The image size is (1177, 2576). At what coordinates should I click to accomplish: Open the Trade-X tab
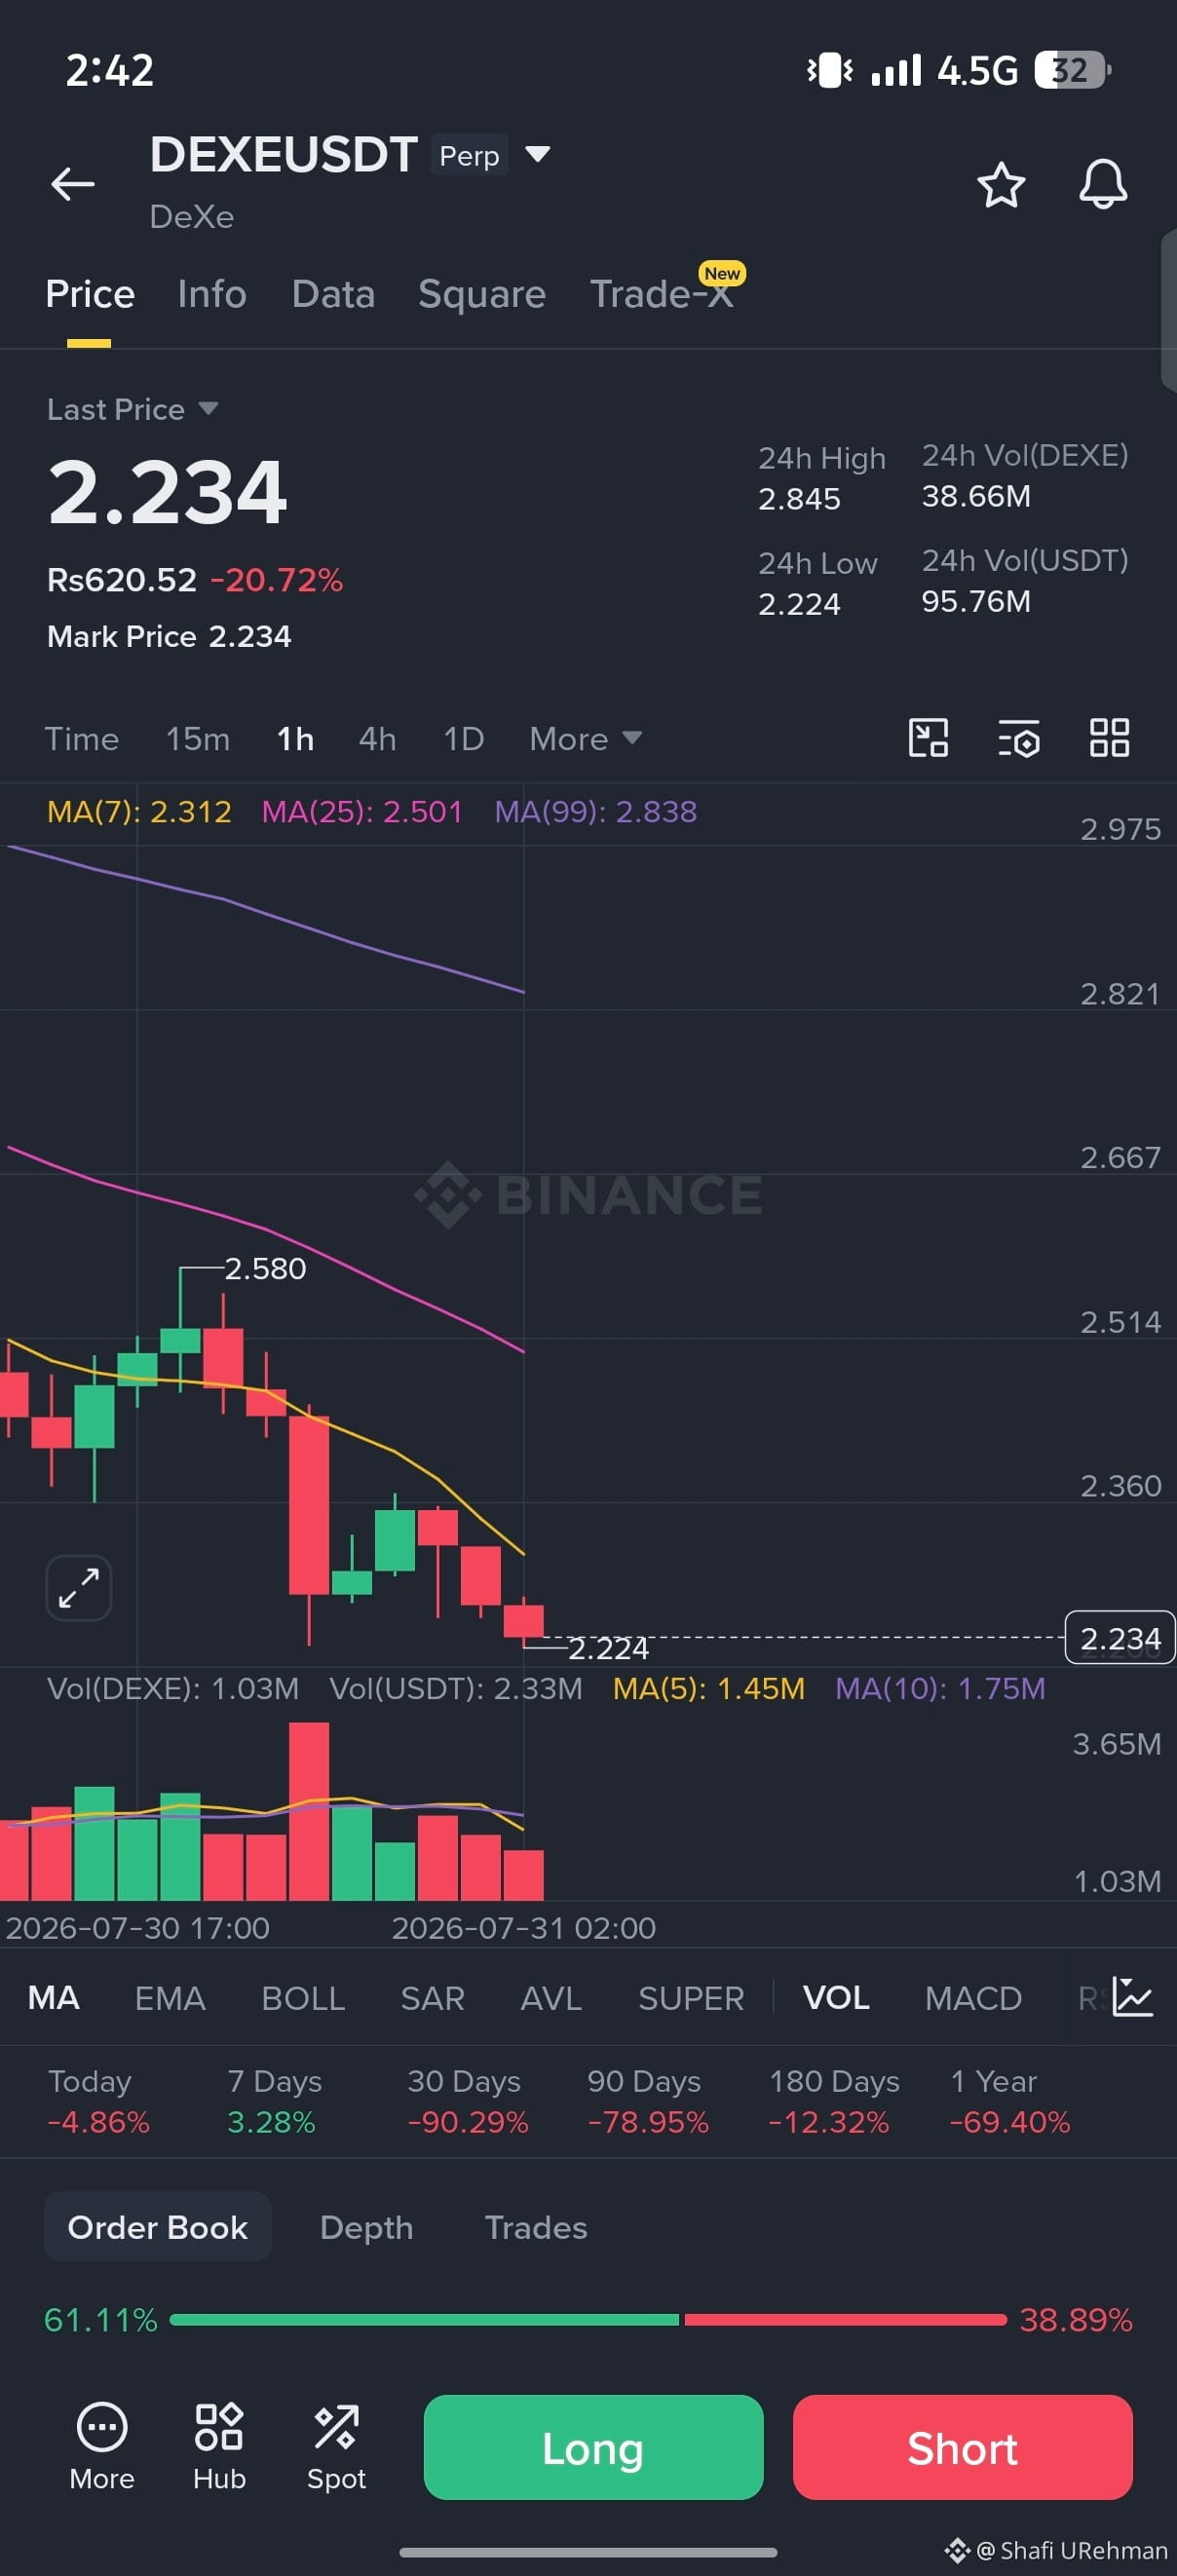coord(662,294)
